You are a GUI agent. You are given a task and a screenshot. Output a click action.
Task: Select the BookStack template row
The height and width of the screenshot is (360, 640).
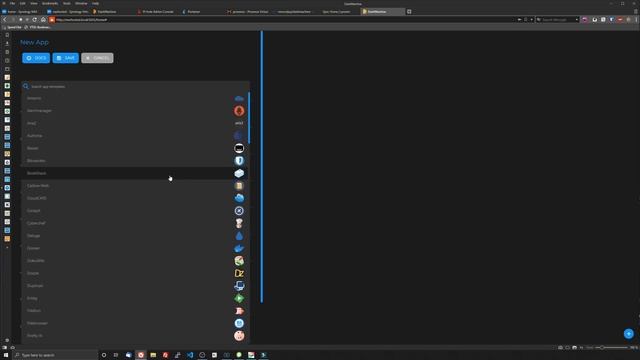pos(134,173)
